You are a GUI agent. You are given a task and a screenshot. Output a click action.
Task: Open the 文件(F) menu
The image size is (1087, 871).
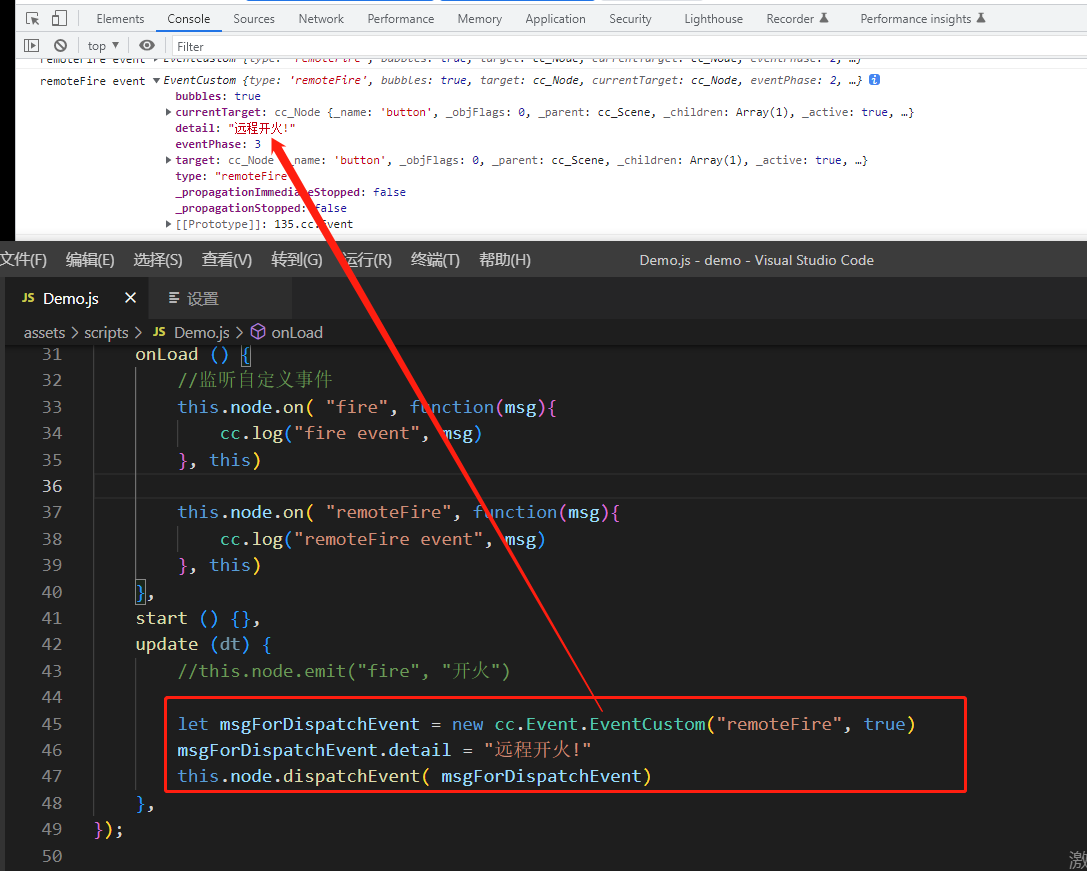(23, 260)
